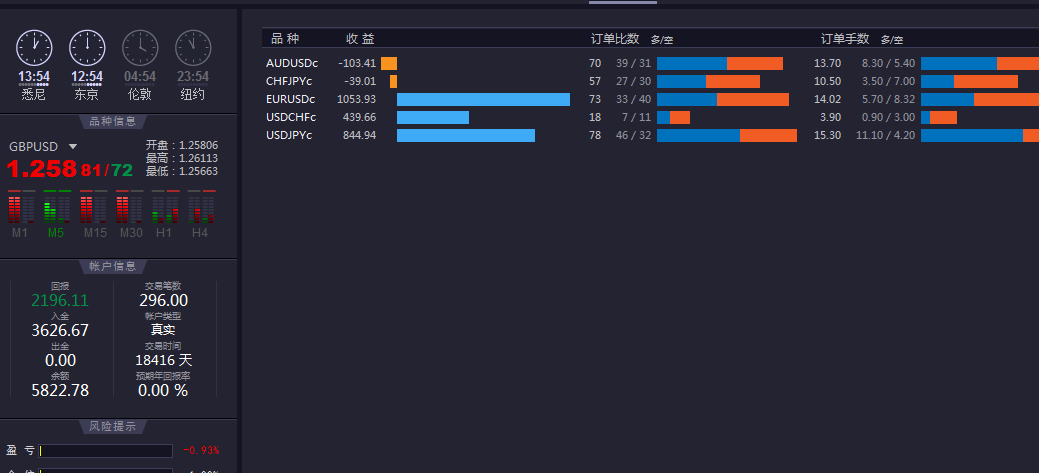This screenshot has height=473, width=1039.
Task: Sort by the 订单手数 column header
Action: tap(845, 39)
